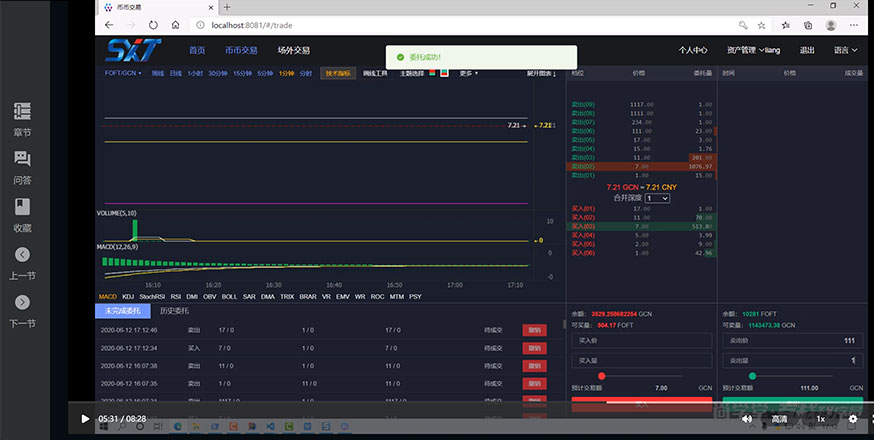Open the 语言 language dropdown
This screenshot has width=874, height=440.
tap(845, 50)
